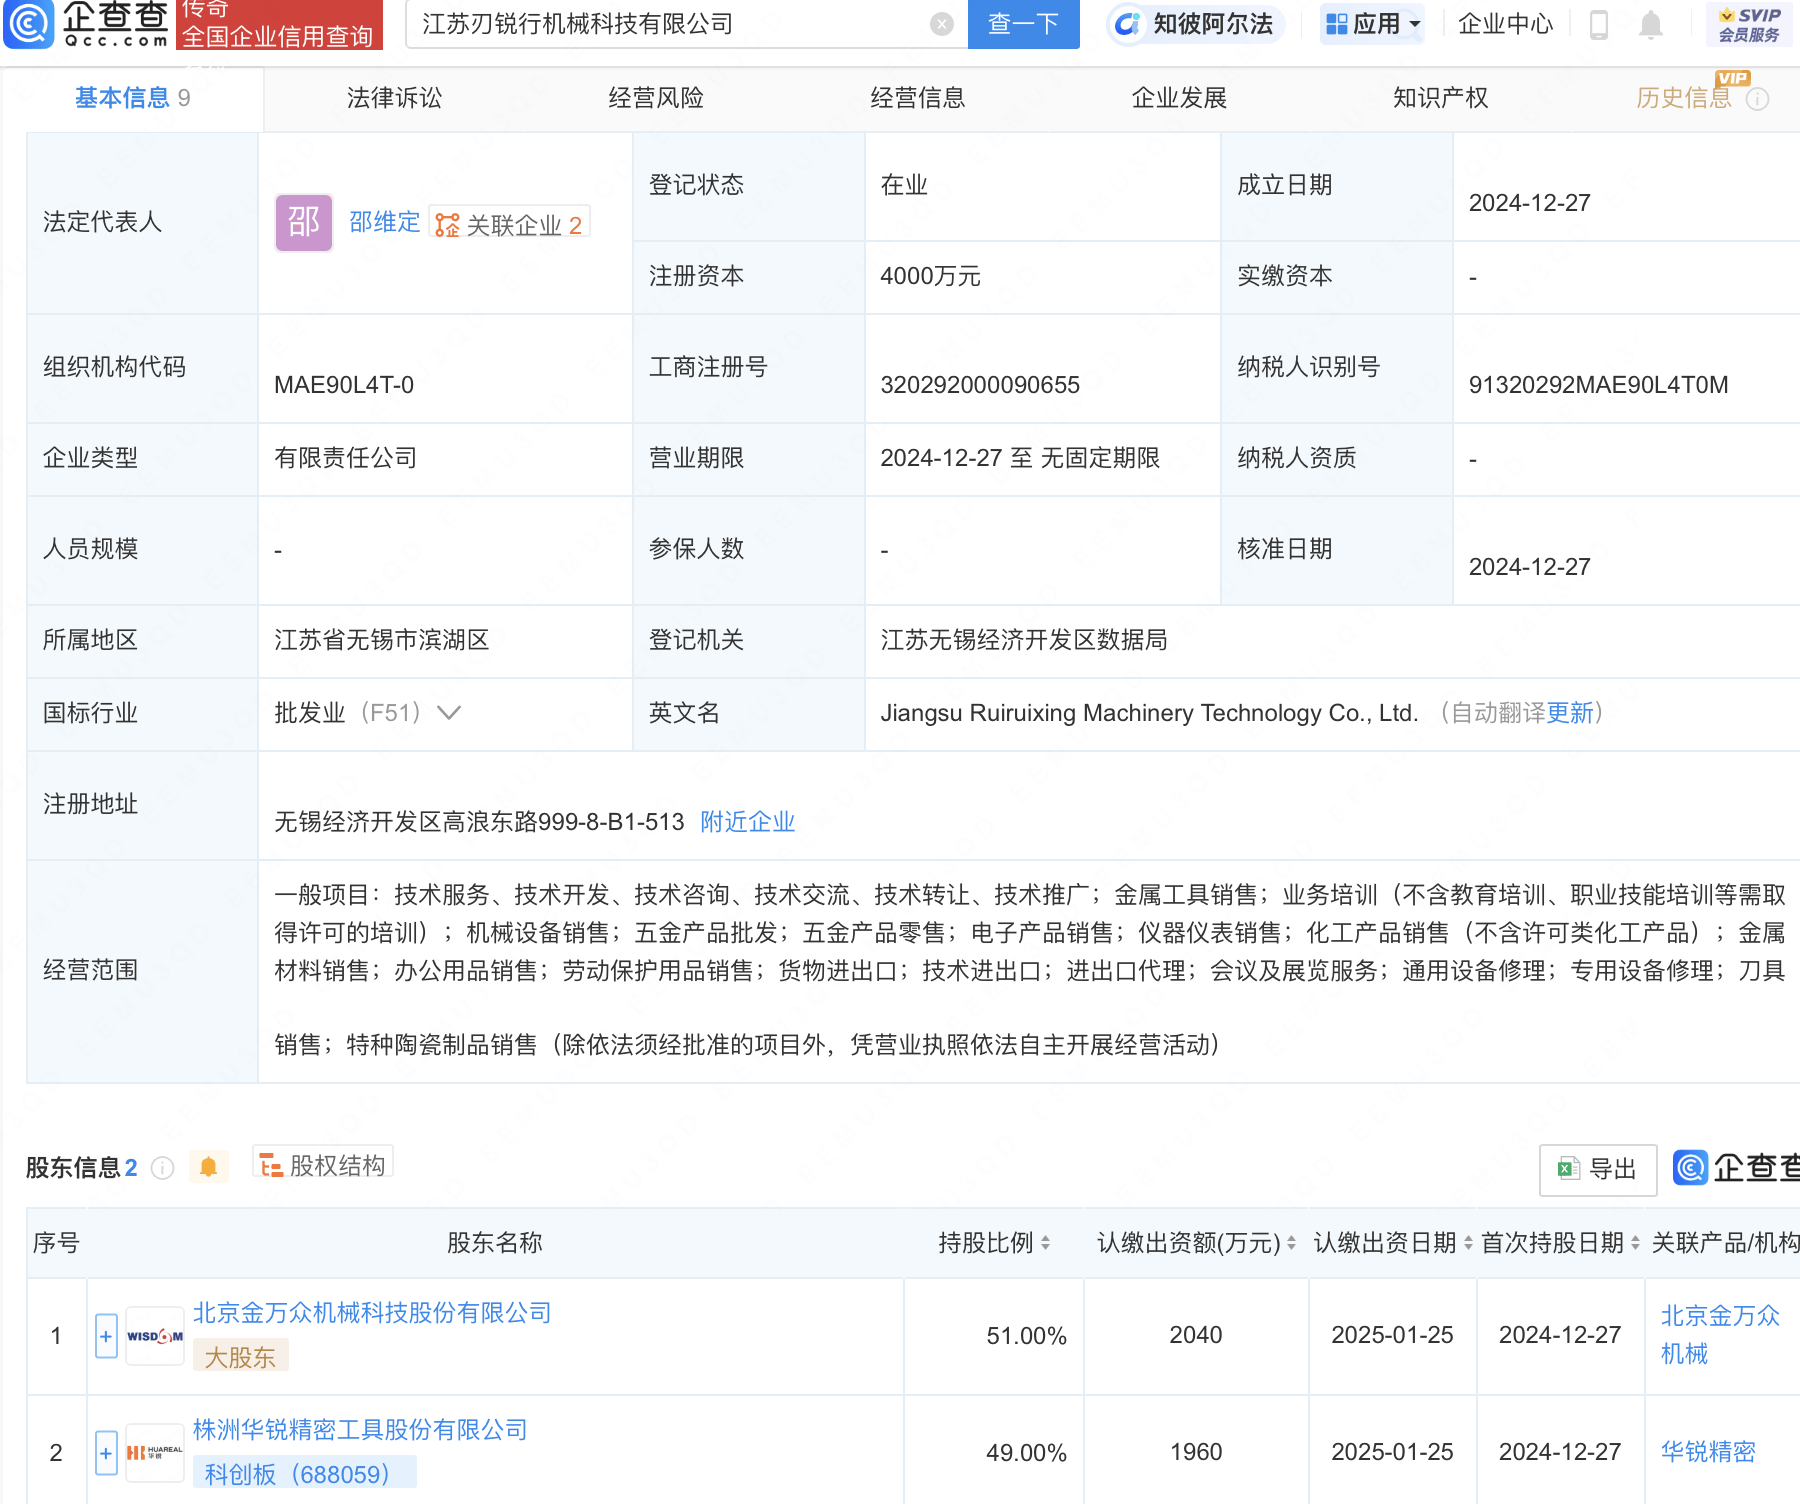Open the 附近企业 link

pos(747,822)
